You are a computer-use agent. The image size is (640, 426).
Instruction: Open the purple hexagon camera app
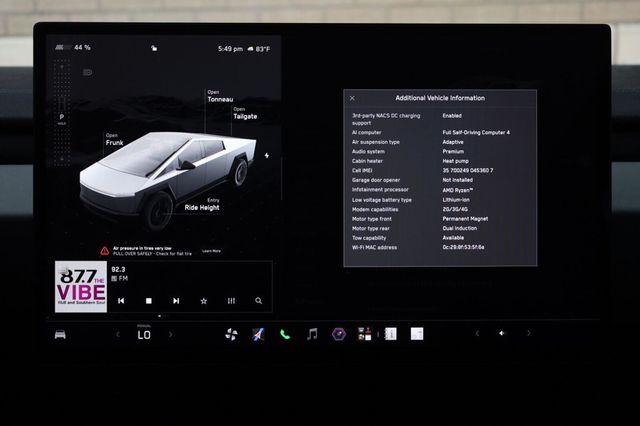(339, 334)
